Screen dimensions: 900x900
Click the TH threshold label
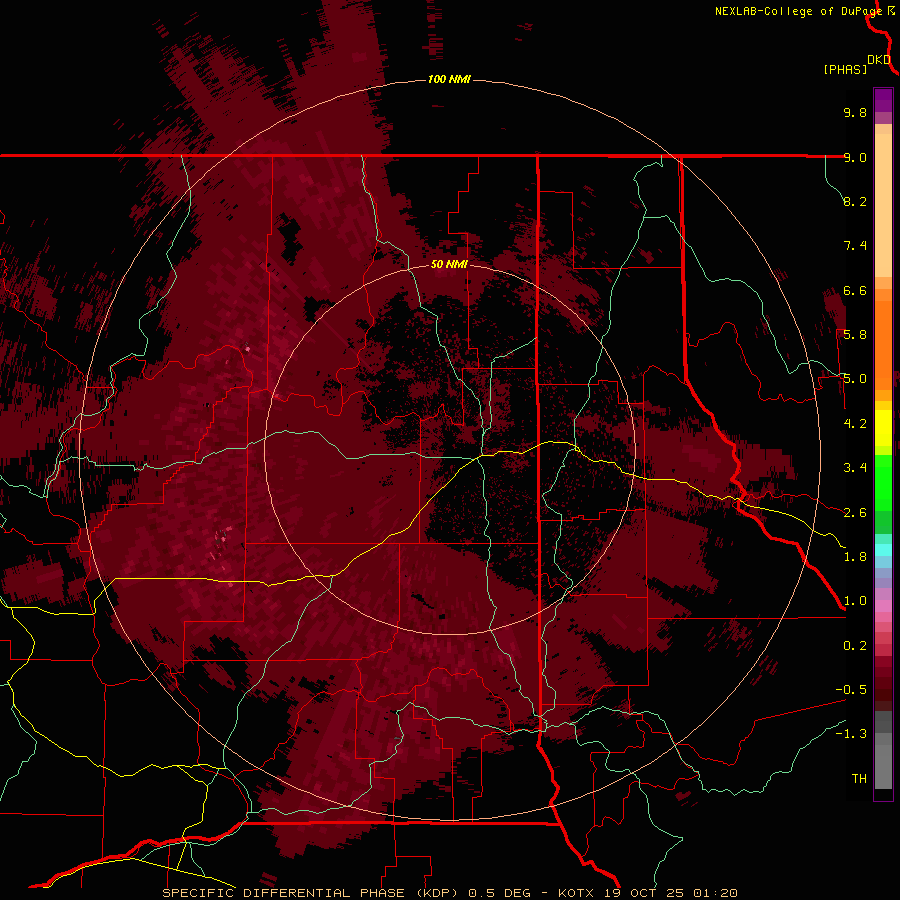pos(859,779)
